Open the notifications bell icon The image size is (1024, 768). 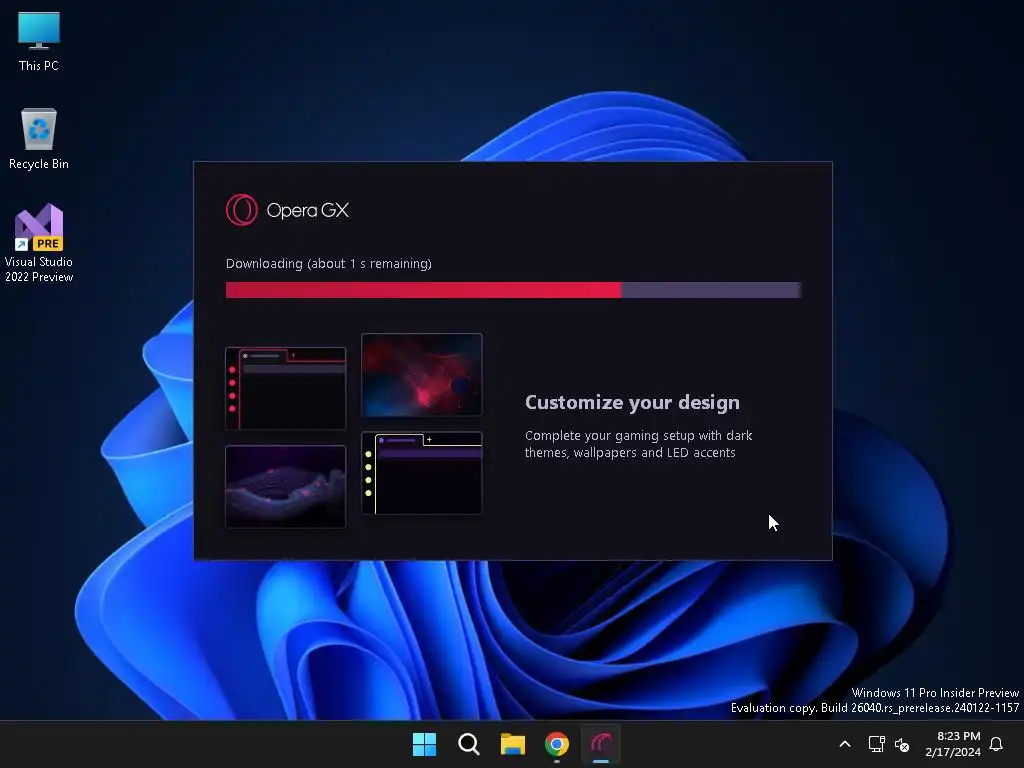pos(996,744)
